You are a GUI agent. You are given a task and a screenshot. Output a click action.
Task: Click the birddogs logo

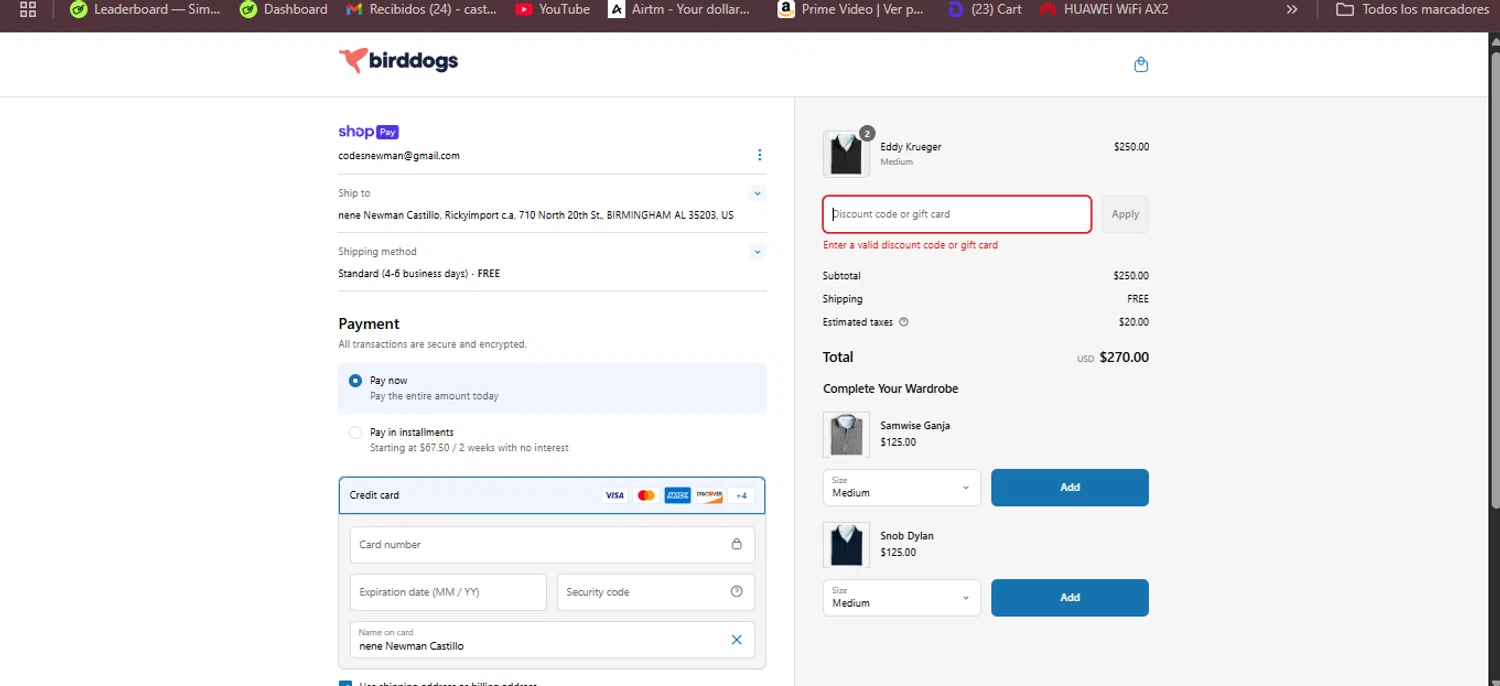pyautogui.click(x=398, y=61)
